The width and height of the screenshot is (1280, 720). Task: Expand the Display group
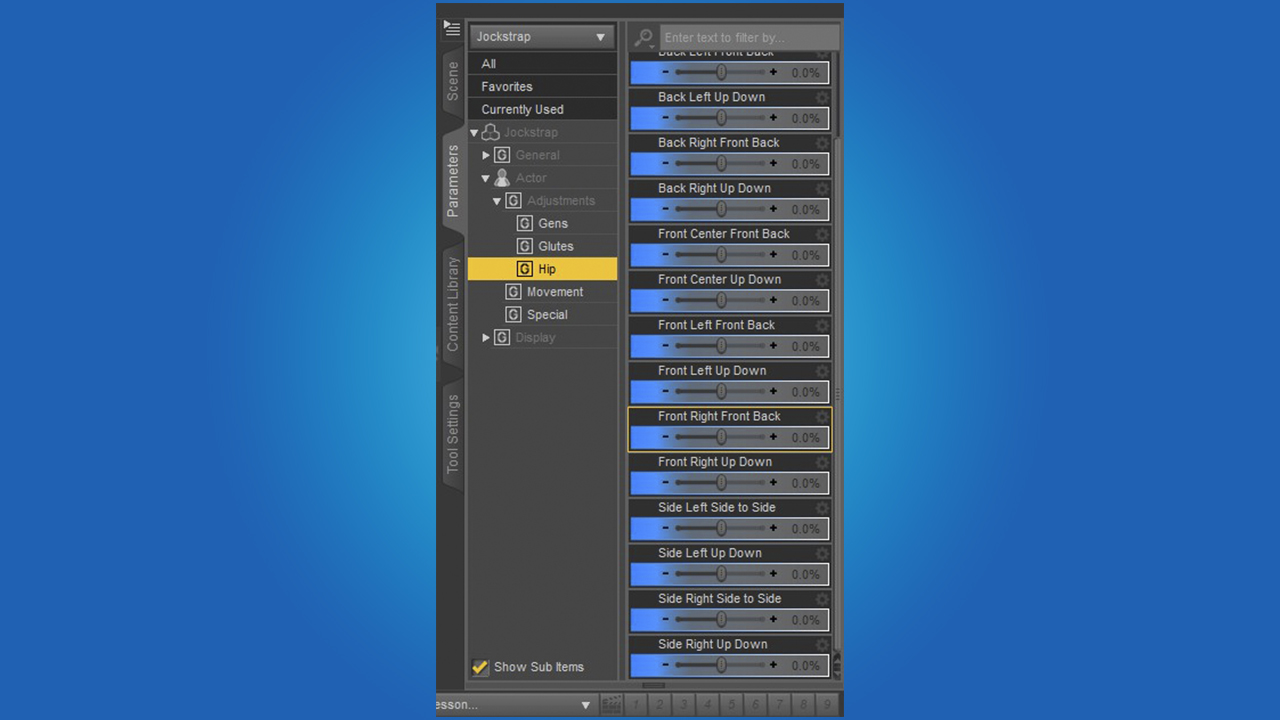coord(486,338)
